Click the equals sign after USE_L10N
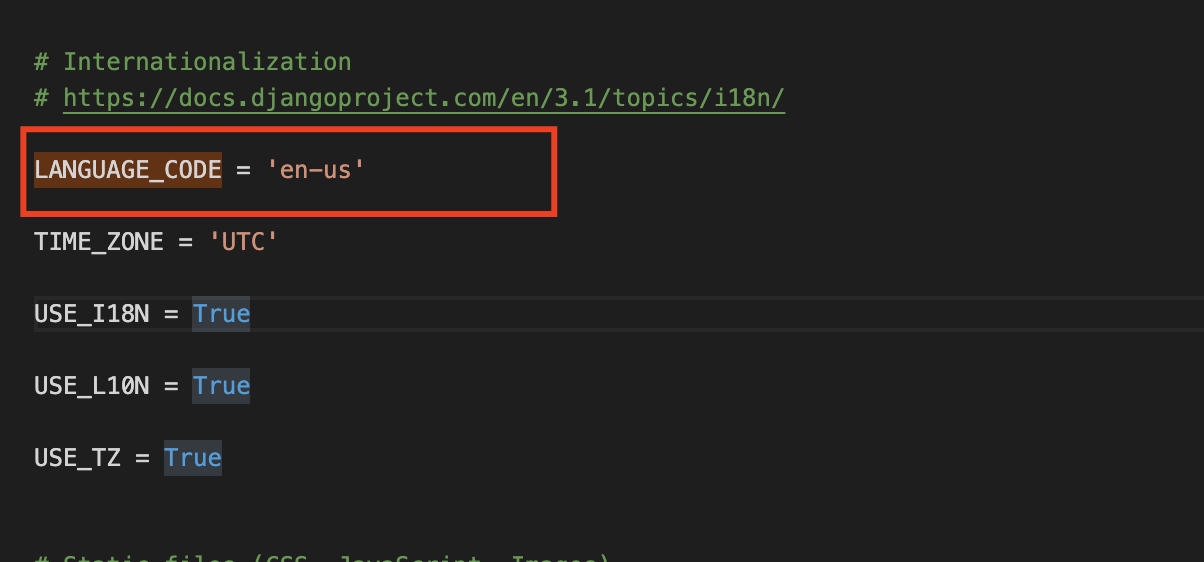 [171, 386]
